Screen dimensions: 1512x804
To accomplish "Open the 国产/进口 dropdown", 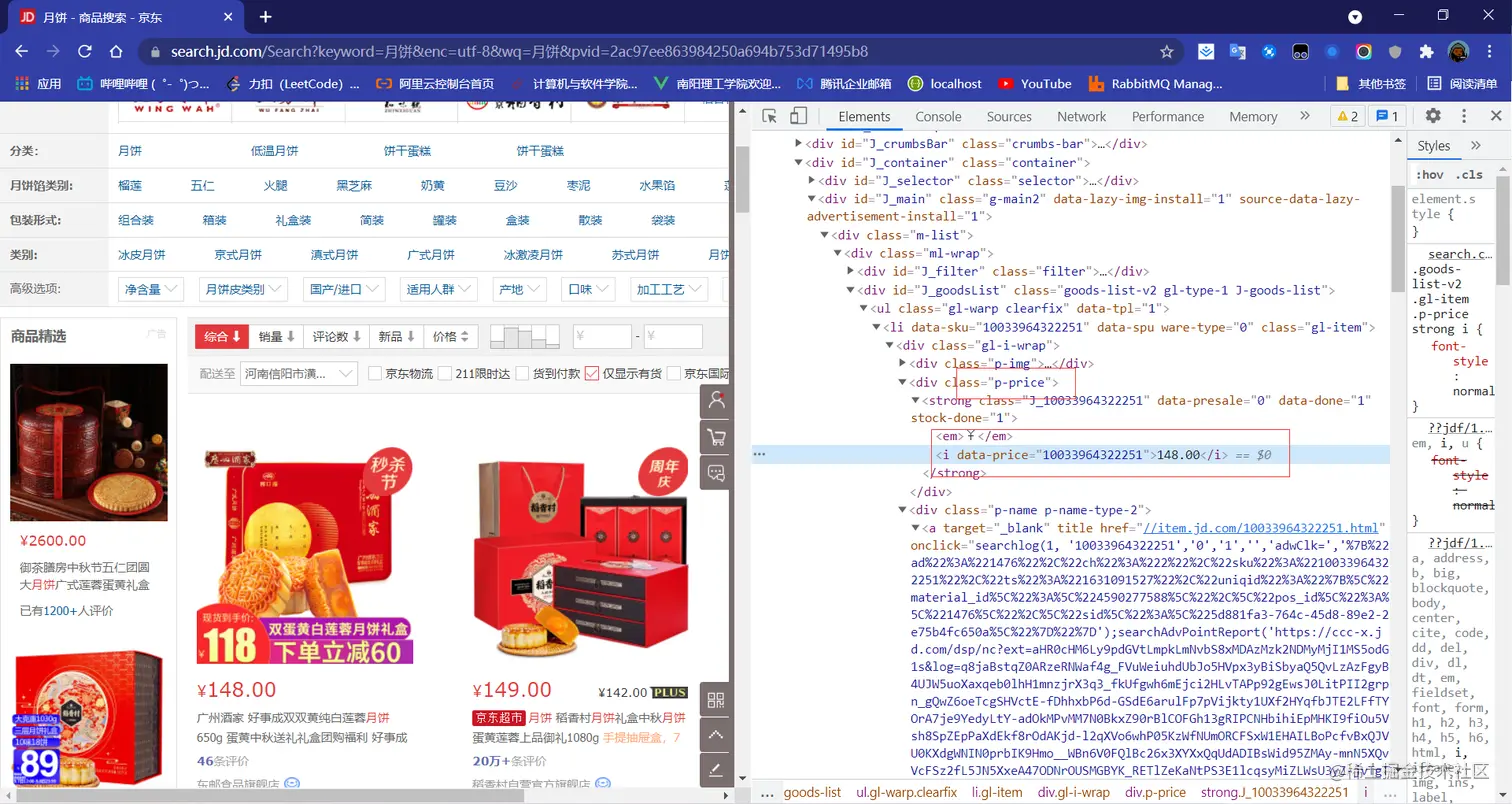I will [345, 289].
